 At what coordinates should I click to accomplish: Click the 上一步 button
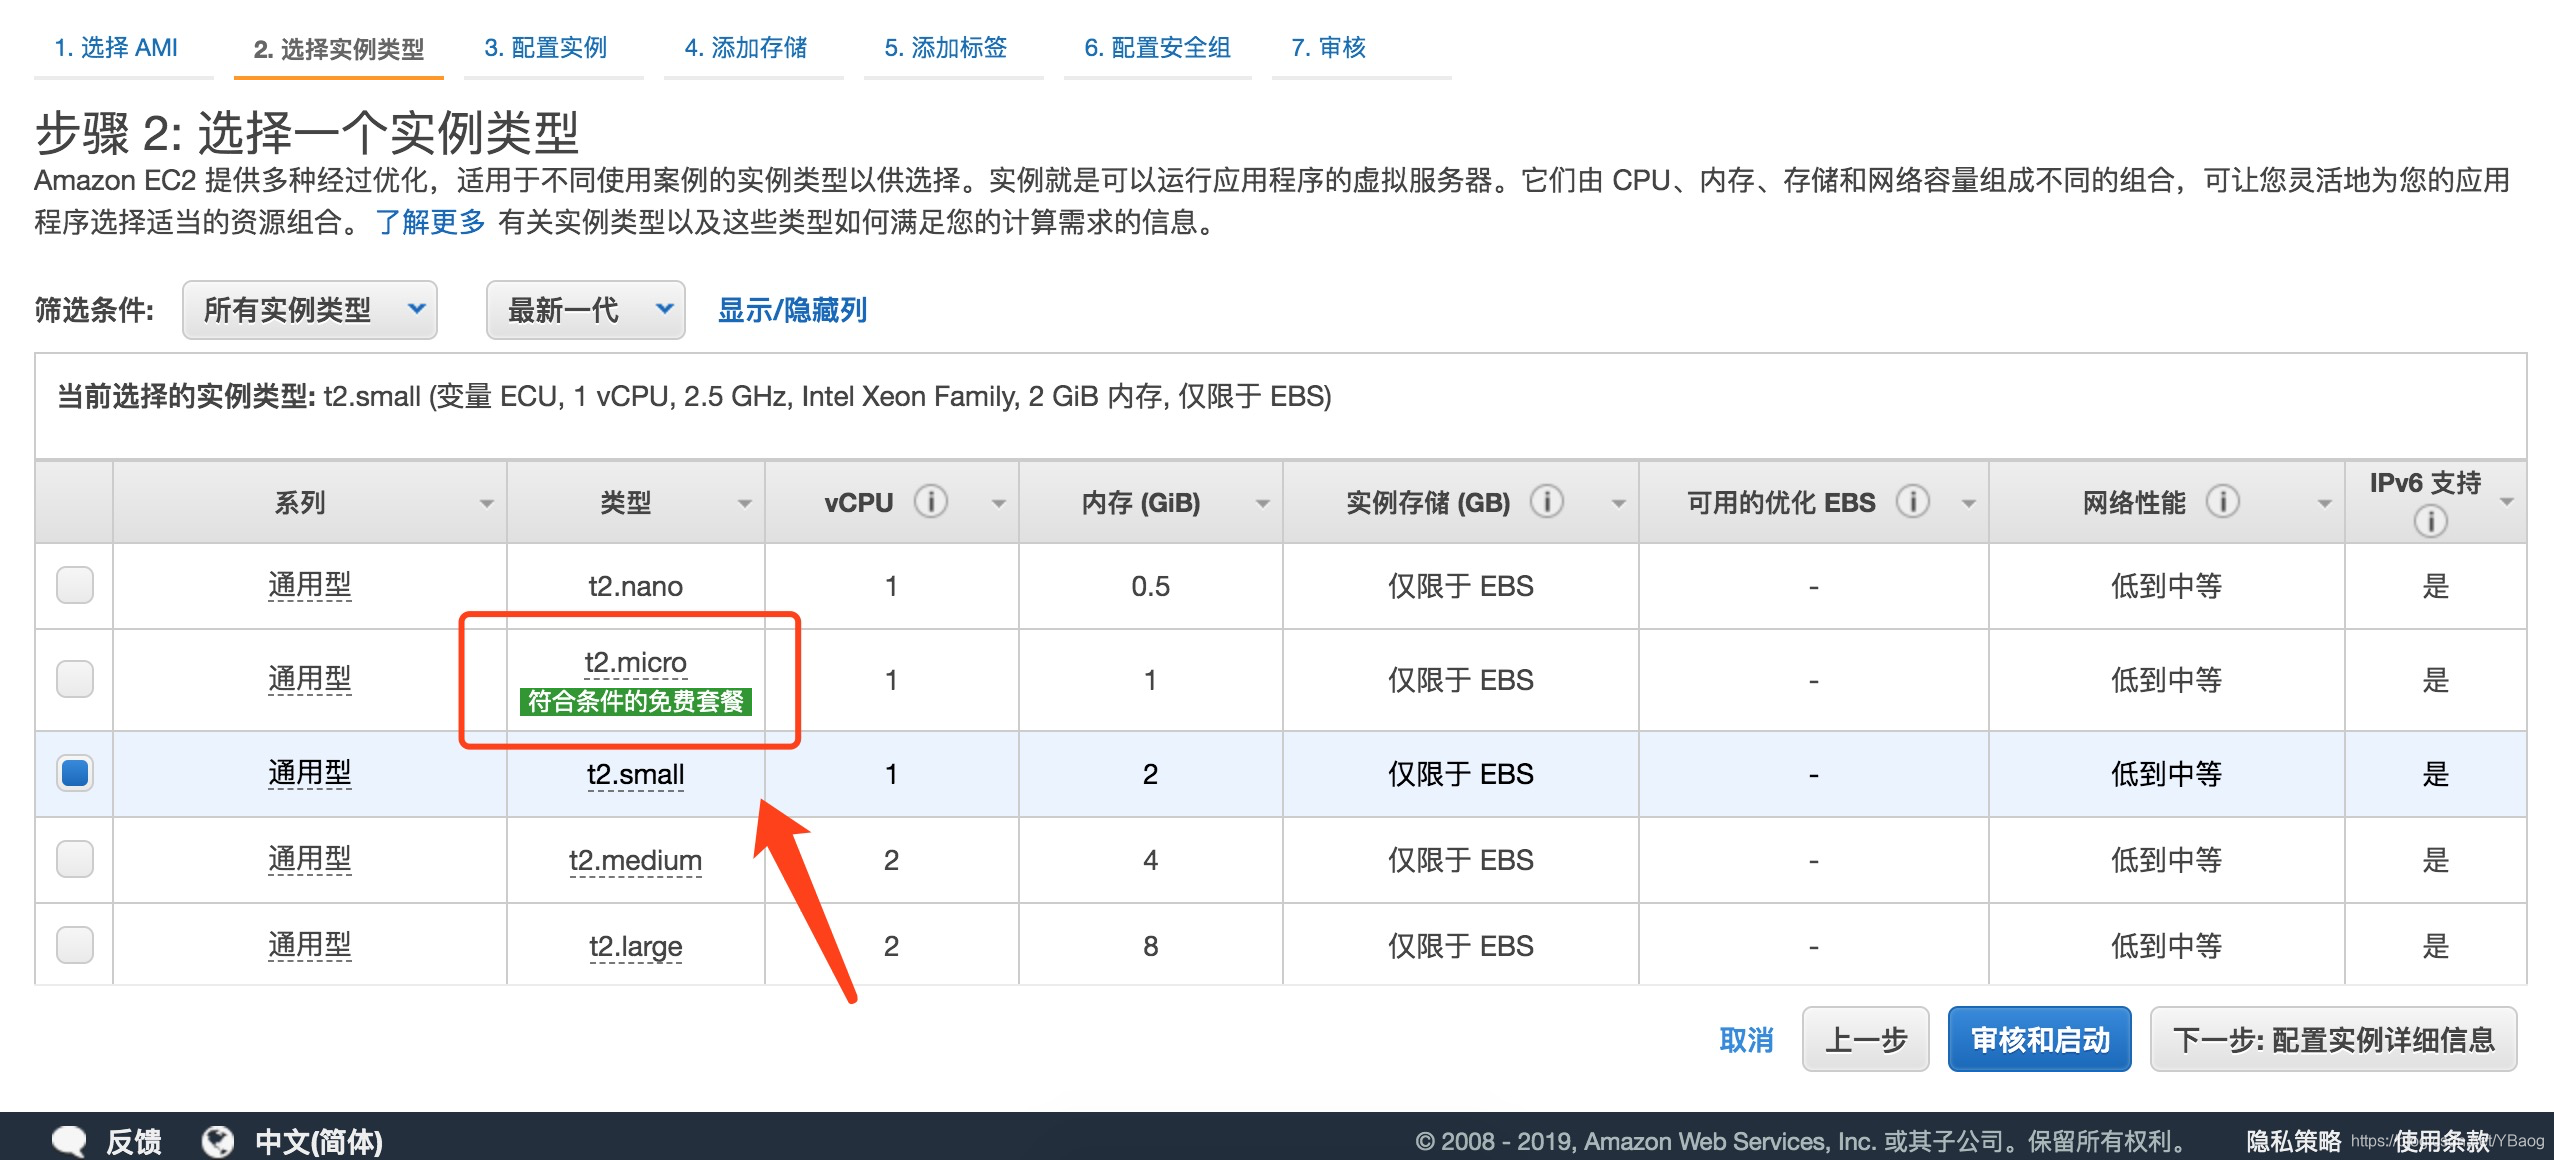click(x=1866, y=1040)
